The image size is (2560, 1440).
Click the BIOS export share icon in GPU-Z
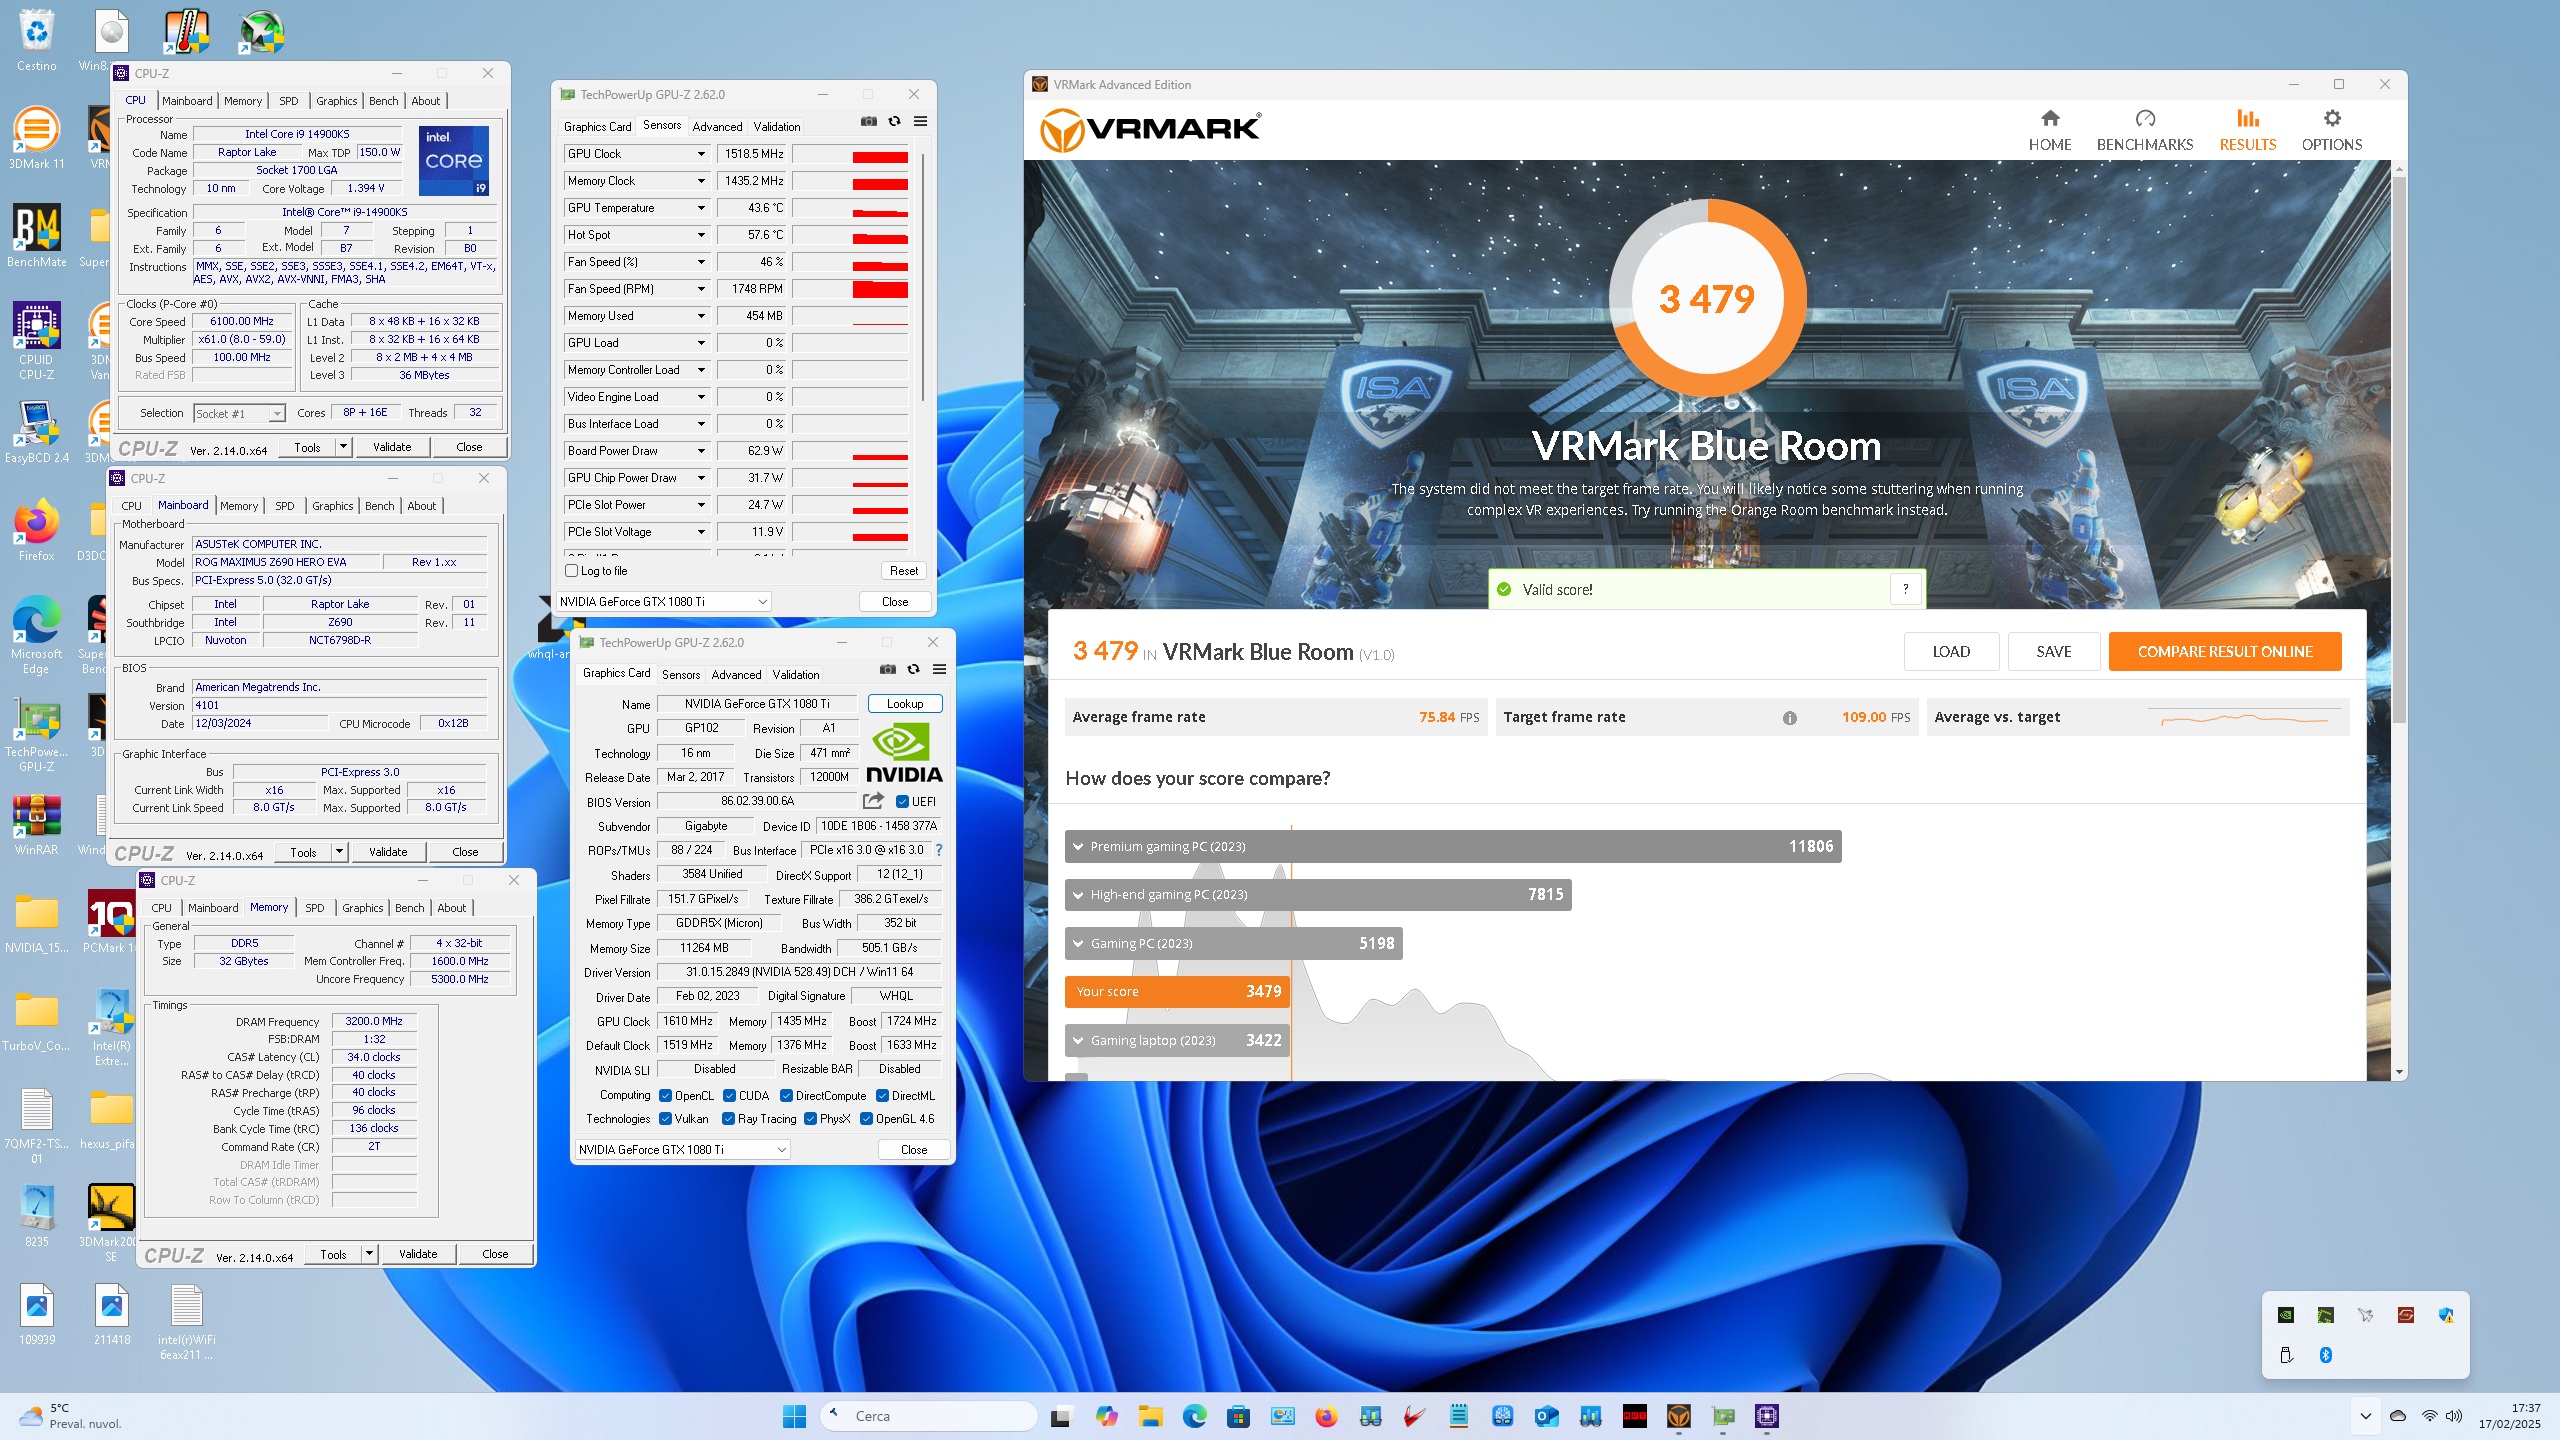coord(873,801)
